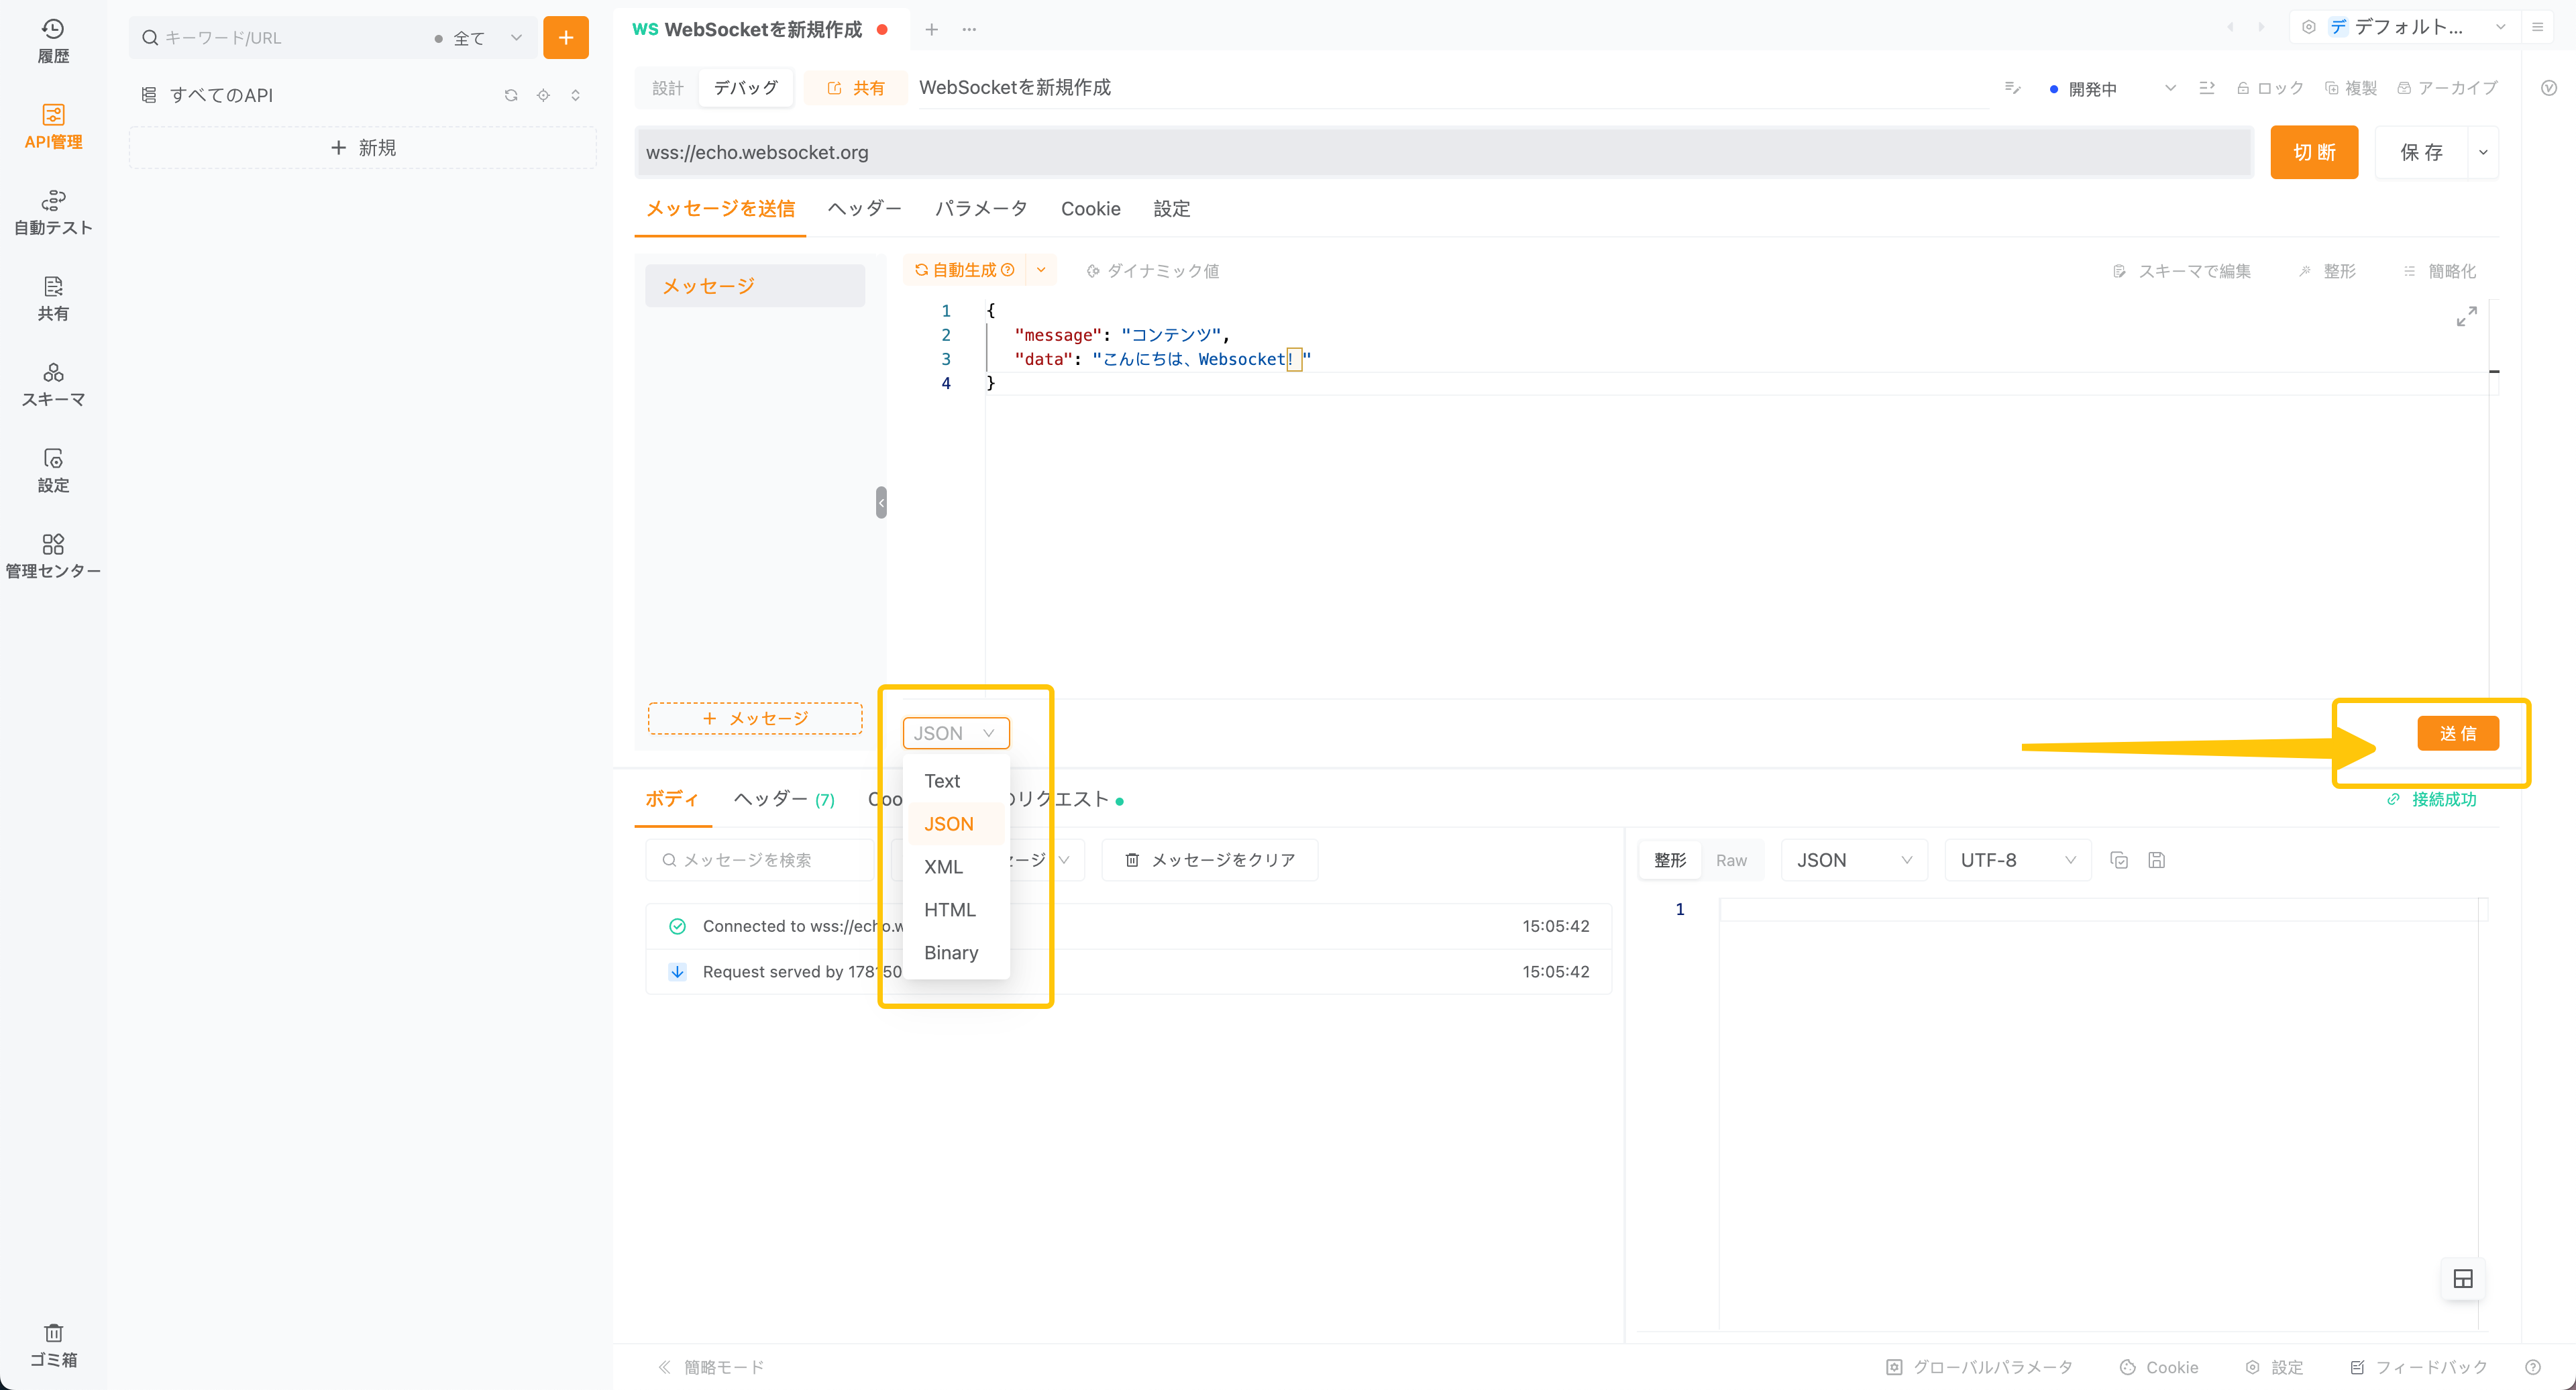Open the response ボディ tab
2576x1390 pixels.
[x=672, y=799]
